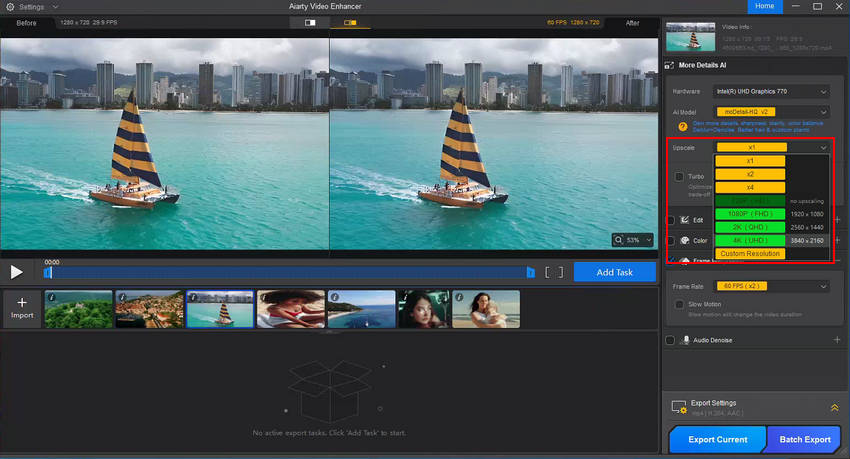The height and width of the screenshot is (459, 850).
Task: Open info icon on forest castle thumbnail
Action: point(51,297)
